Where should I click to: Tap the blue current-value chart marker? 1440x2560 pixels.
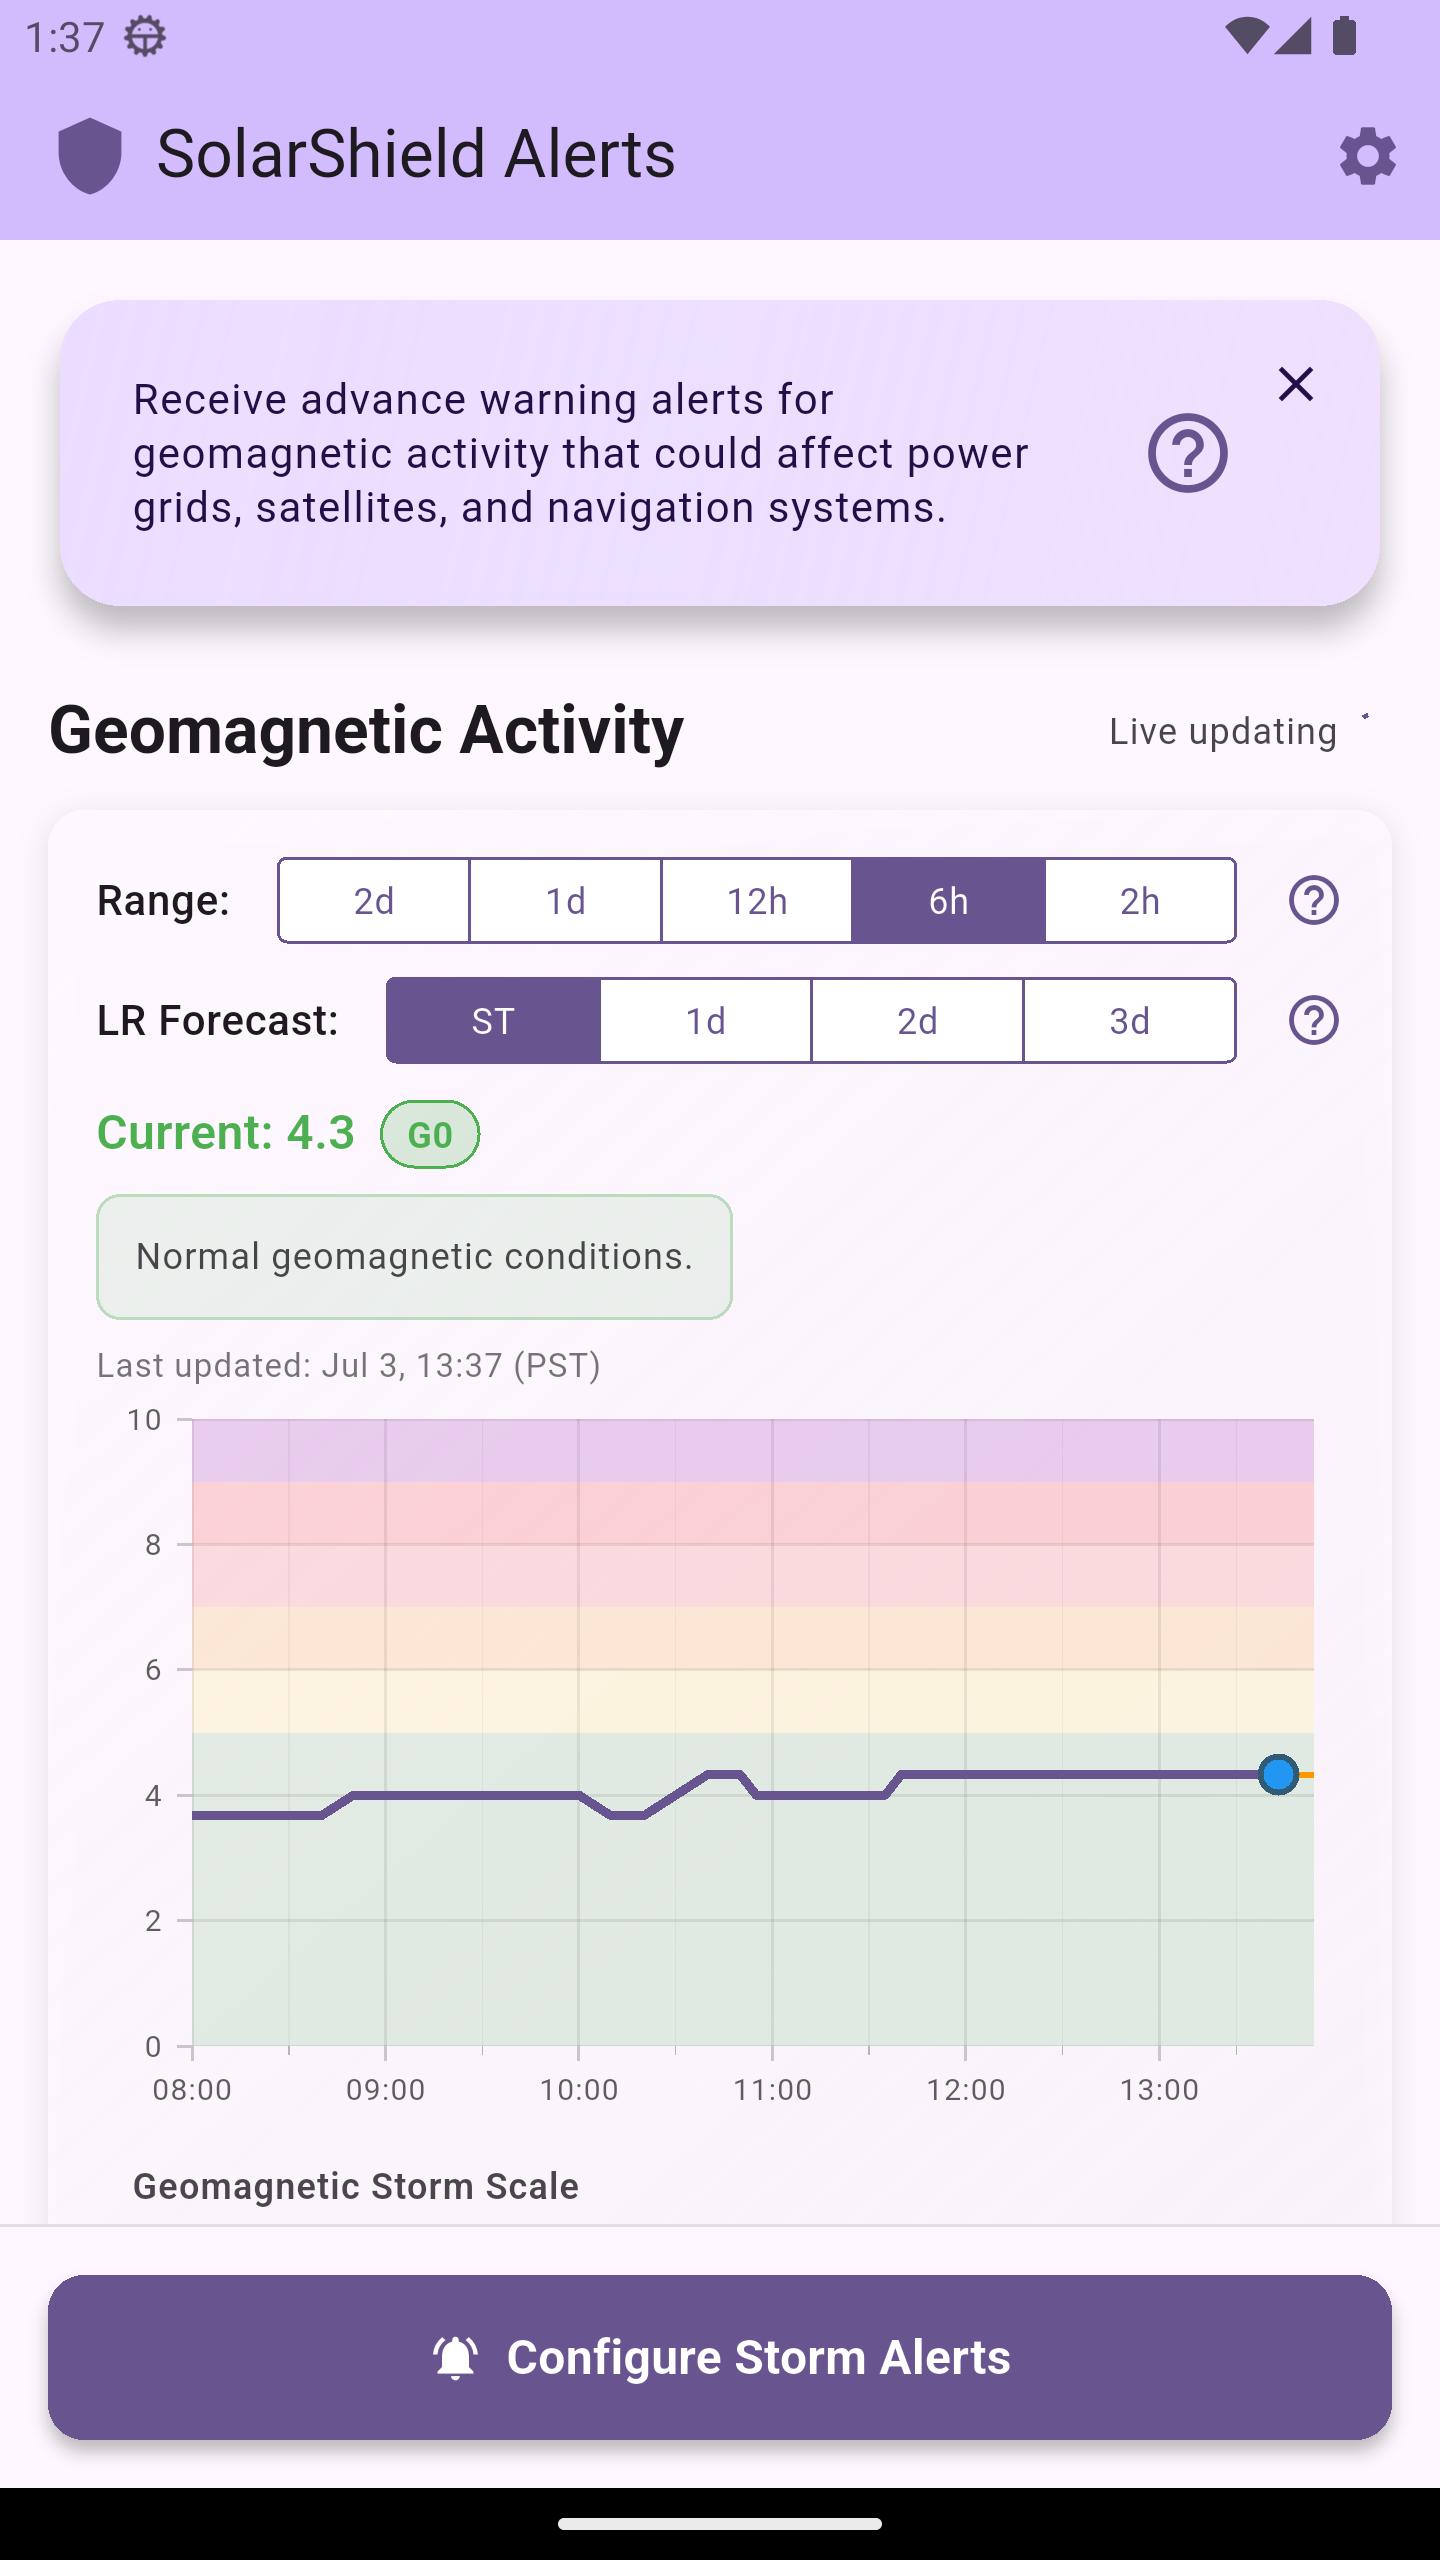click(x=1278, y=1774)
